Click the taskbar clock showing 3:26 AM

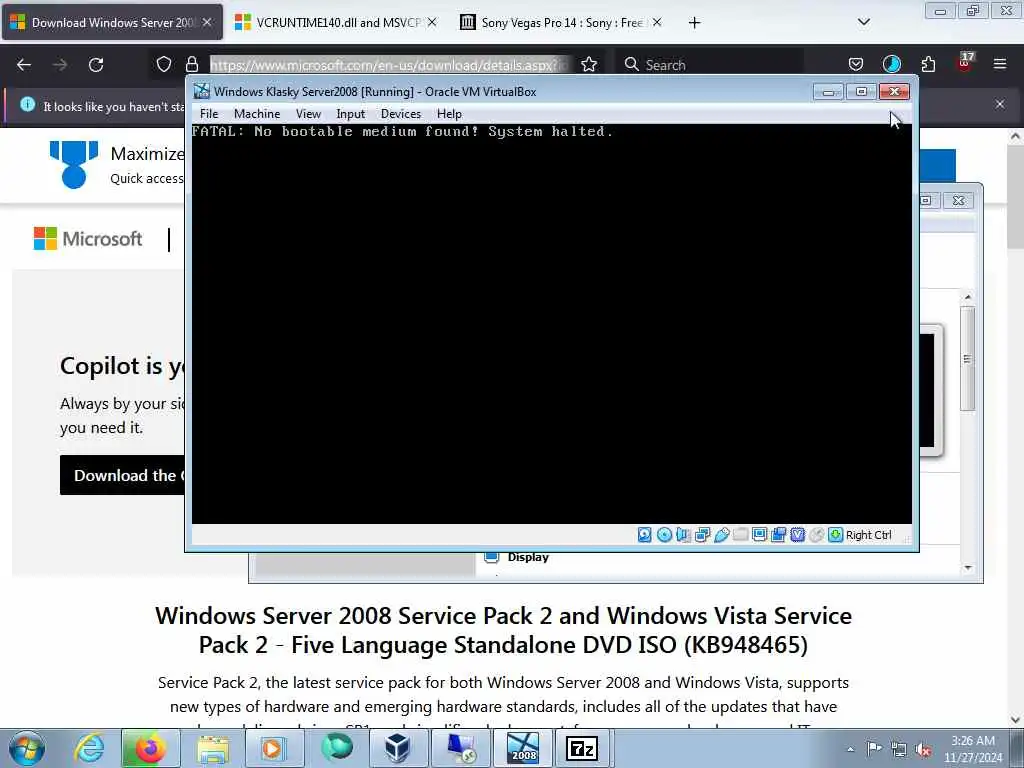click(x=972, y=749)
